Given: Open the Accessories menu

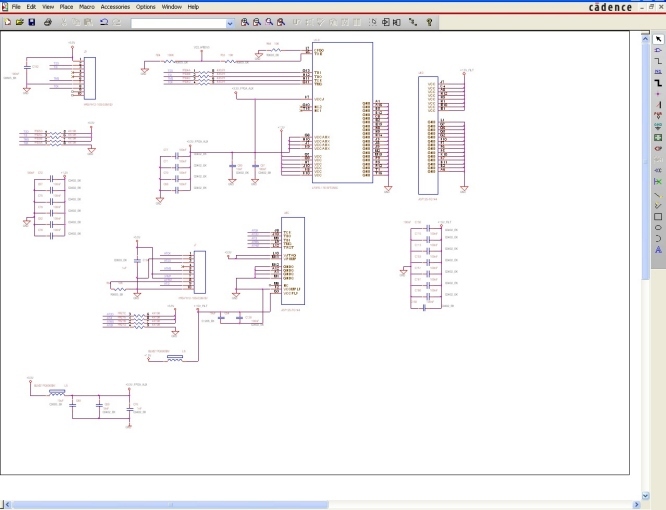Looking at the screenshot, I should click(x=115, y=7).
